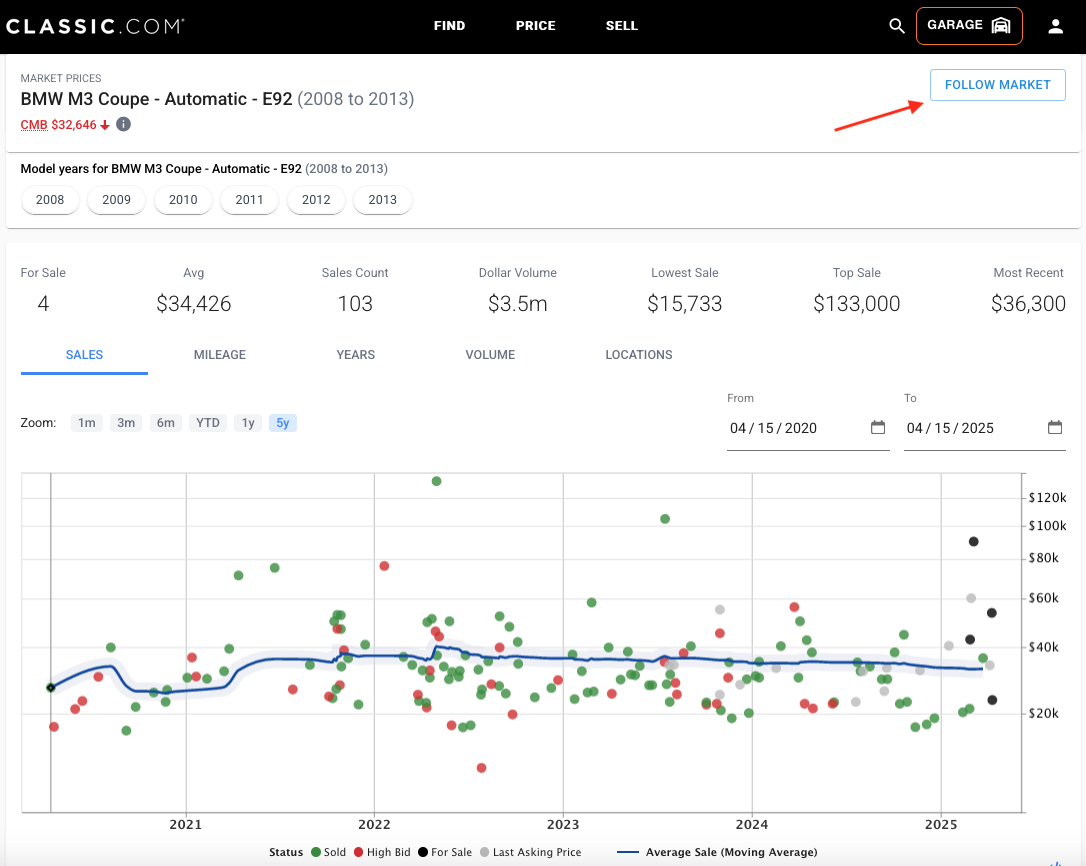Toggle the Sold series in chart legend

click(328, 852)
